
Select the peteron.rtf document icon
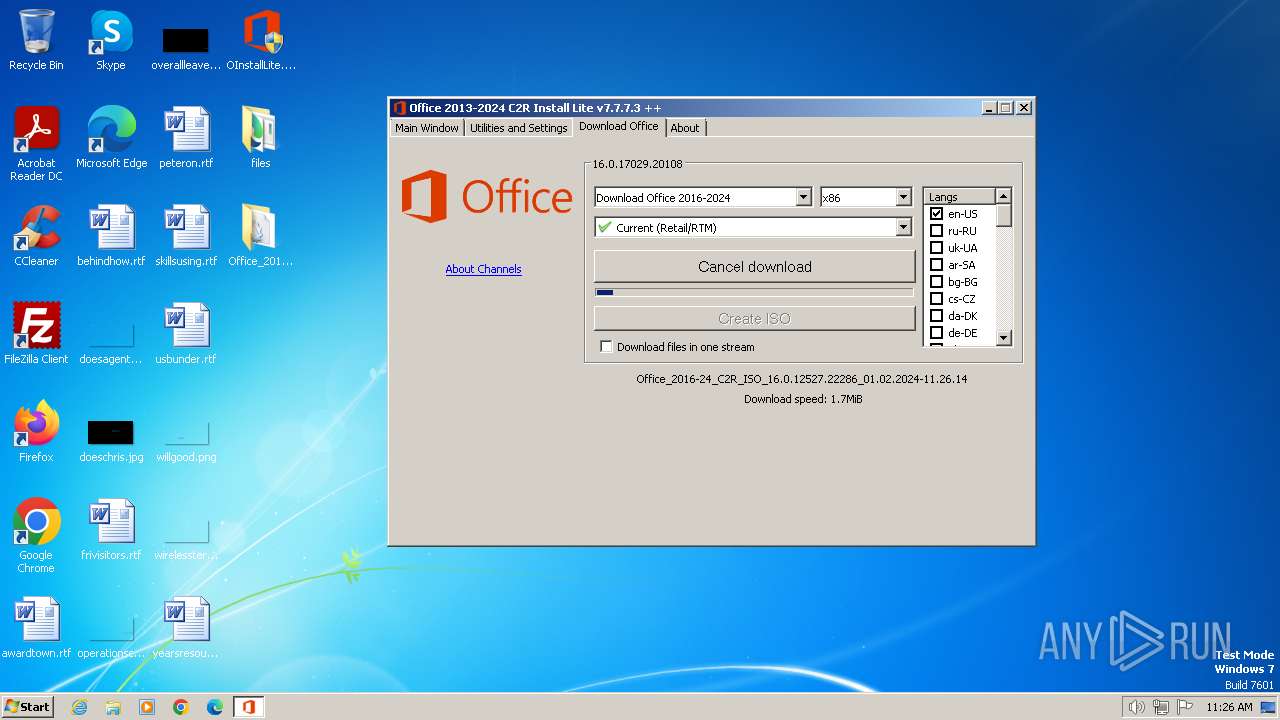pyautogui.click(x=186, y=138)
